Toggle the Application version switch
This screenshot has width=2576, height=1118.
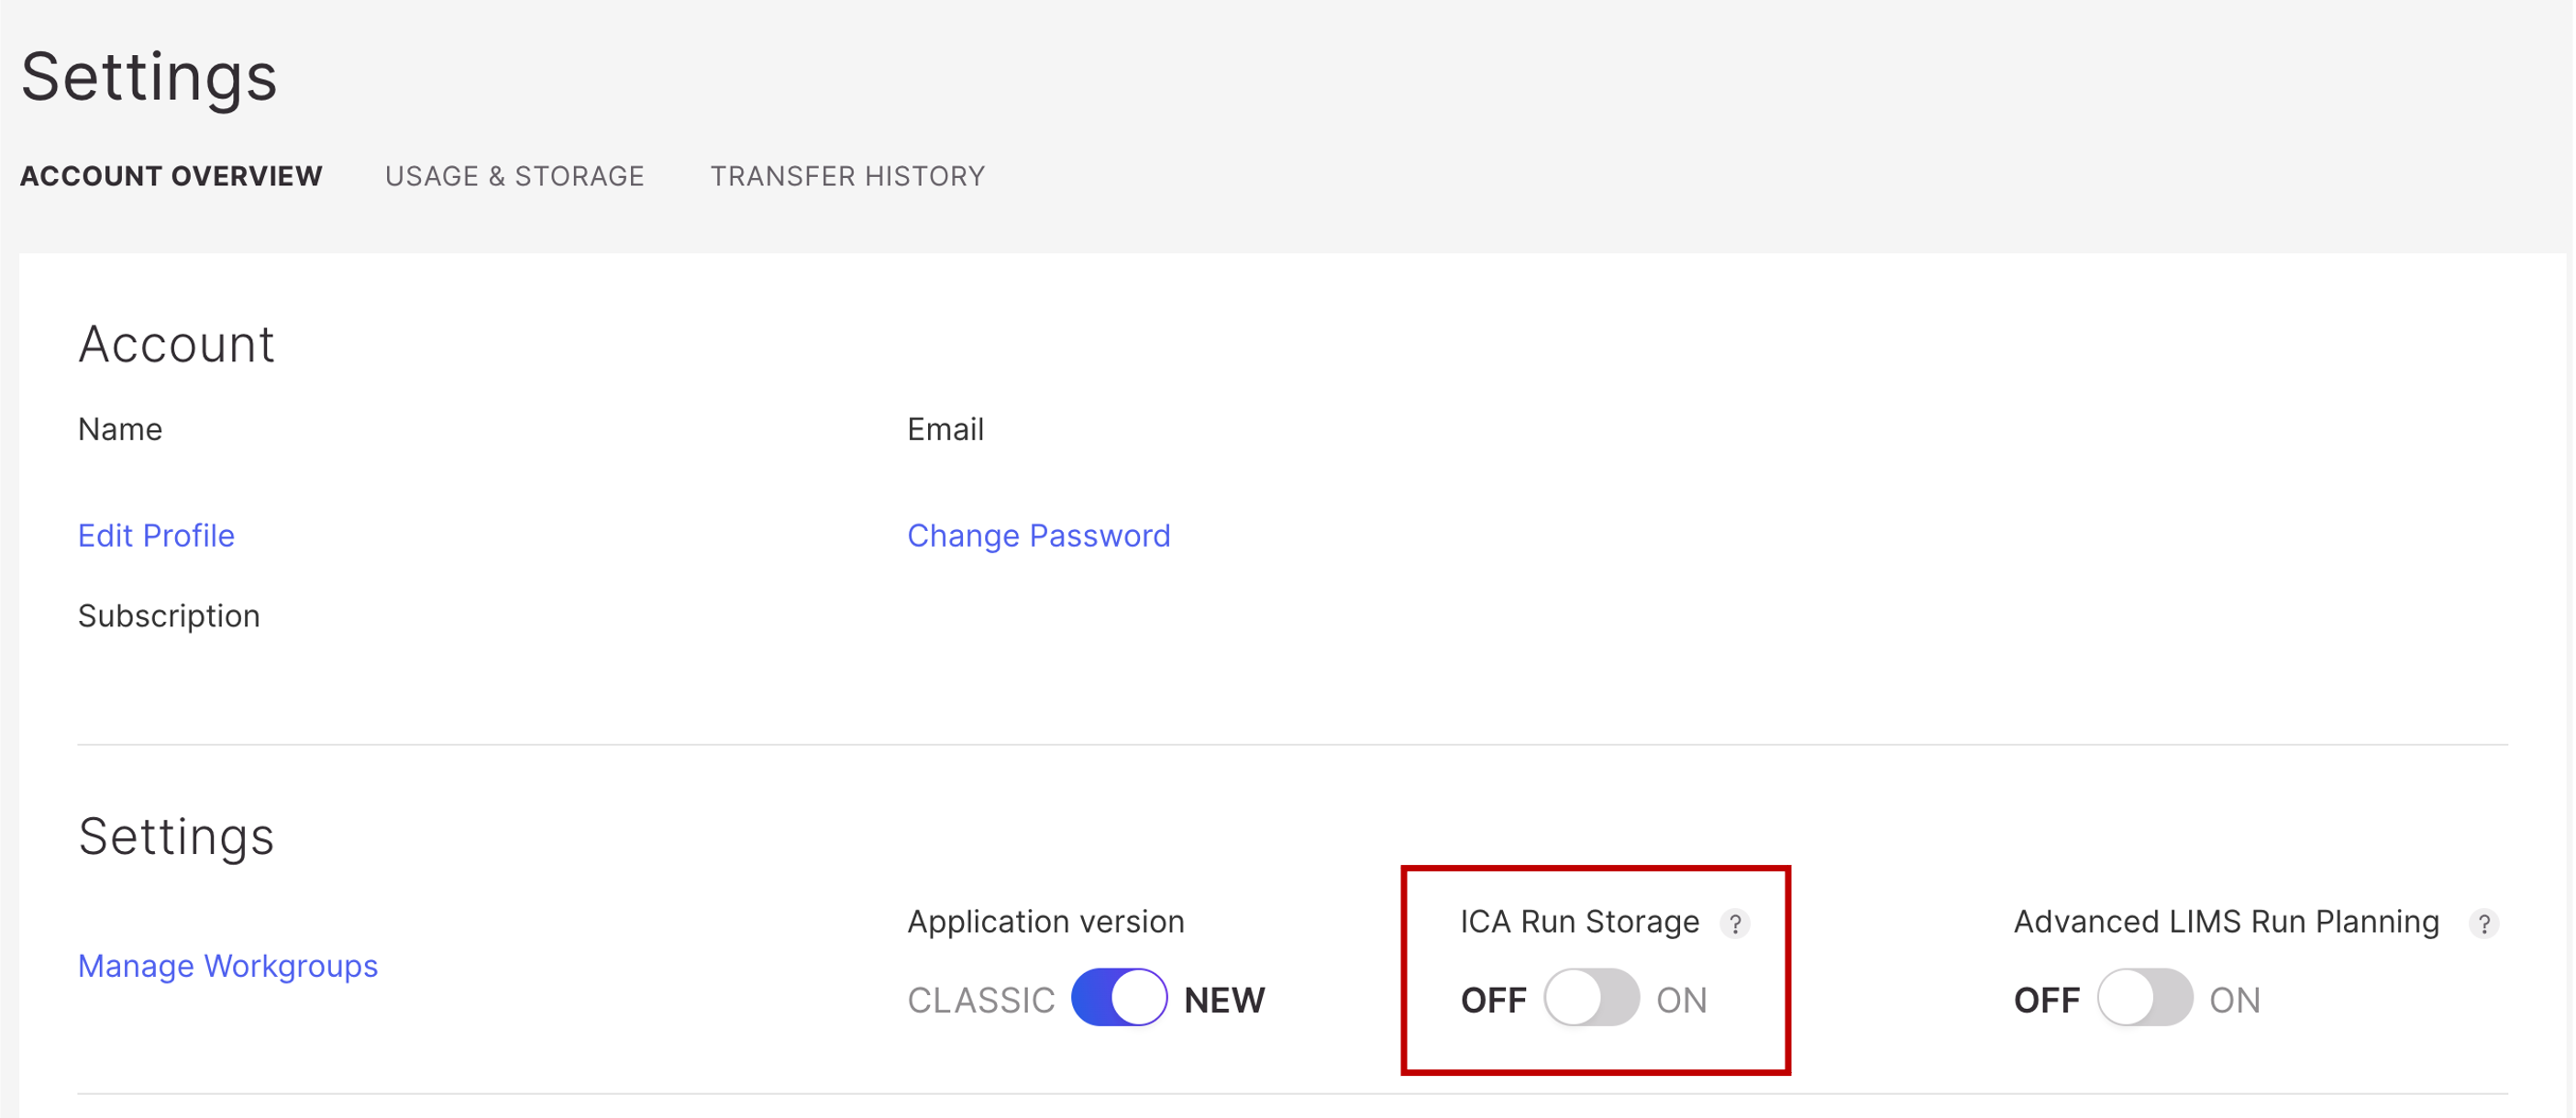coord(1119,997)
